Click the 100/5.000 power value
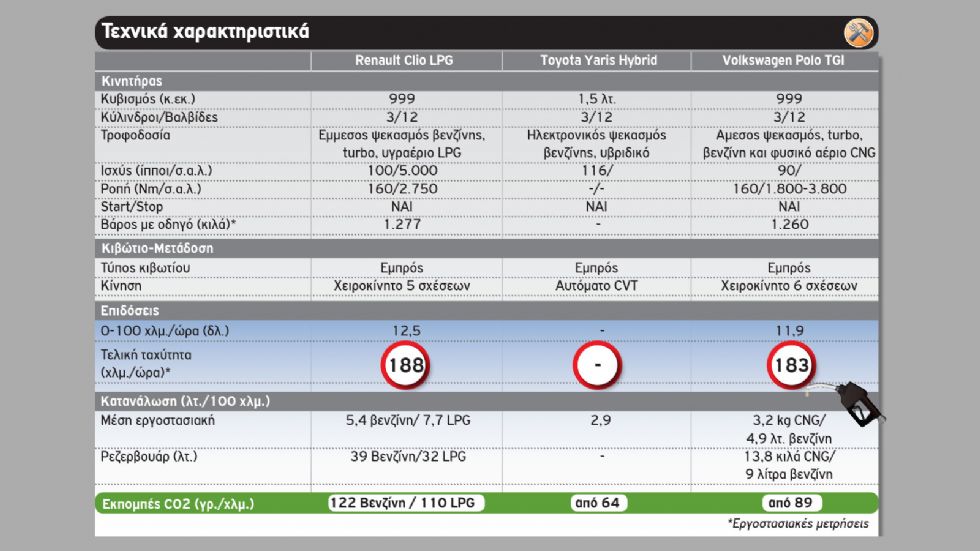Viewport: 980px width, 551px height. click(x=402, y=171)
